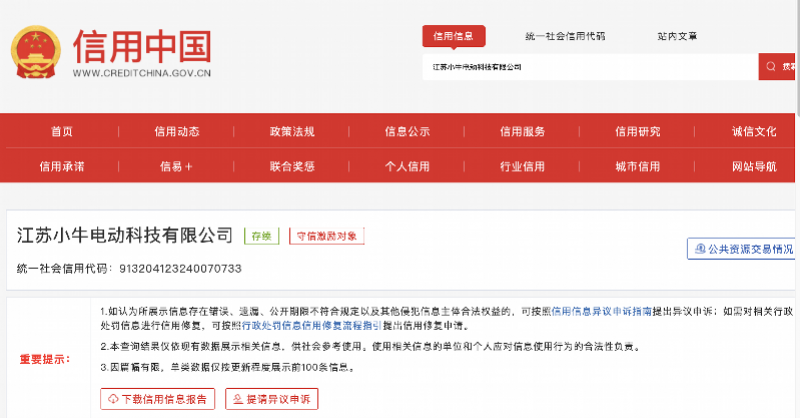Click 下载信用信息报告 button
Screen dimensions: 800x418
(x=158, y=399)
